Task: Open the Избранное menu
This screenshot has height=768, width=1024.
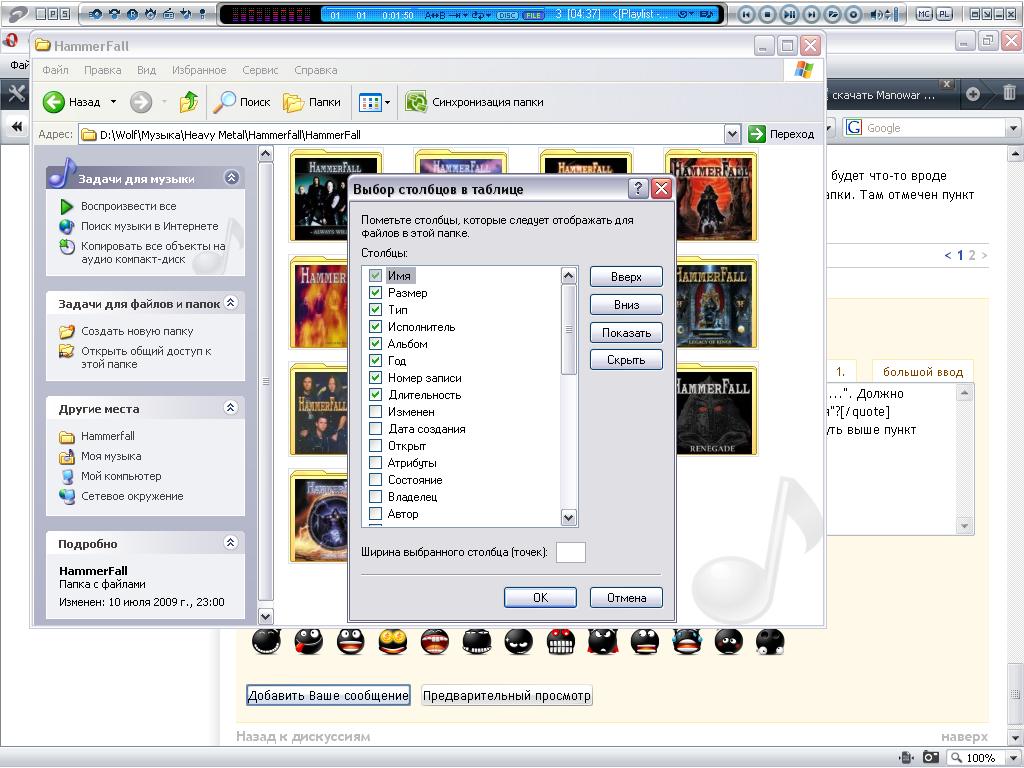Action: click(199, 70)
